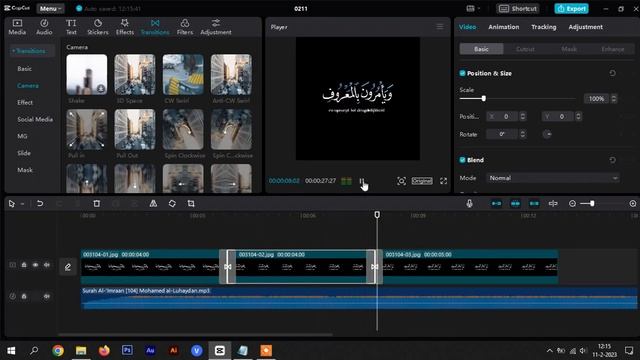640x360 pixels.
Task: Open the Blend Mode Normal dropdown
Action: pyautogui.click(x=553, y=178)
